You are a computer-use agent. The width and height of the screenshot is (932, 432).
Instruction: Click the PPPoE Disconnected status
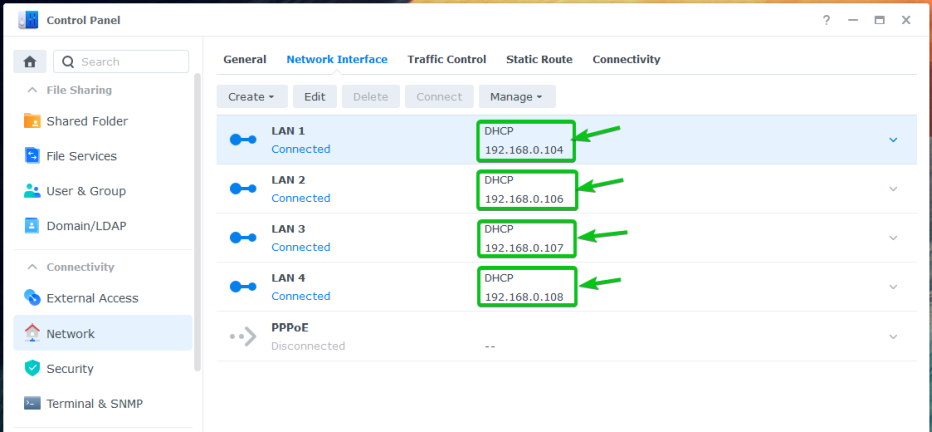(x=308, y=346)
